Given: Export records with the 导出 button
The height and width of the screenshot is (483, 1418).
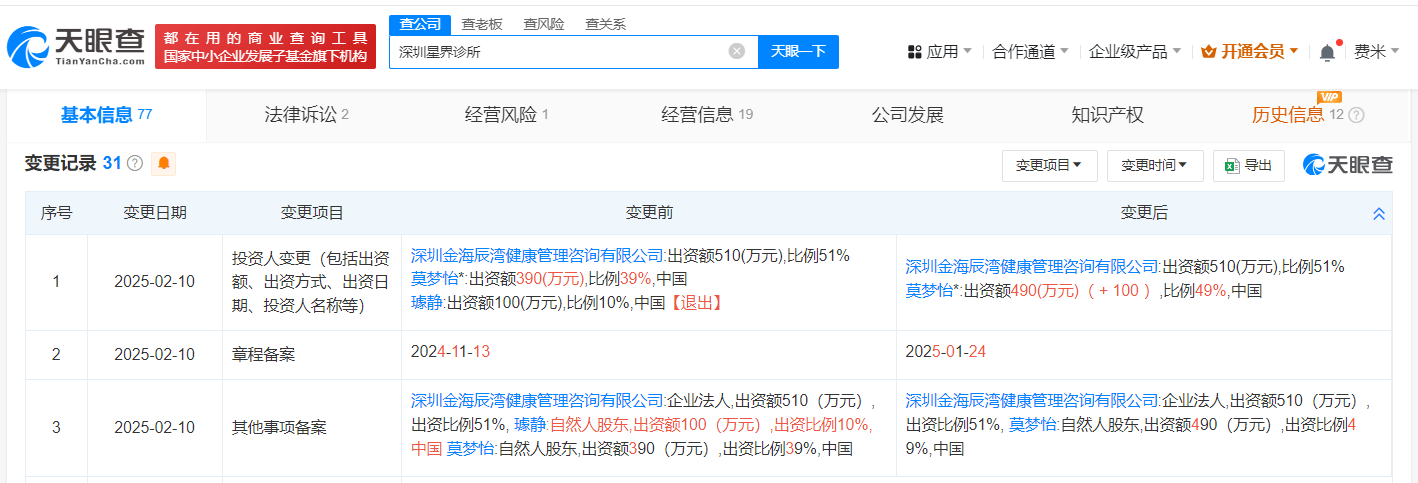Looking at the screenshot, I should pos(1249,166).
